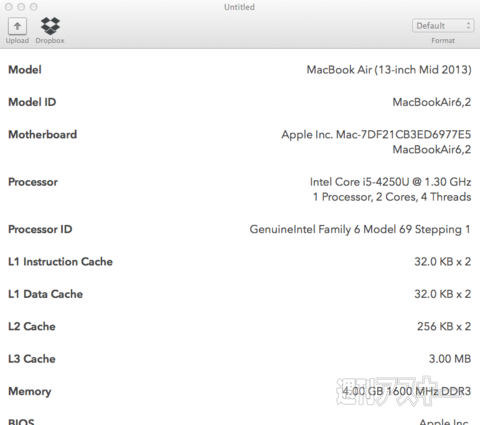The height and width of the screenshot is (425, 480).
Task: Select the Processor label
Action: point(33,182)
